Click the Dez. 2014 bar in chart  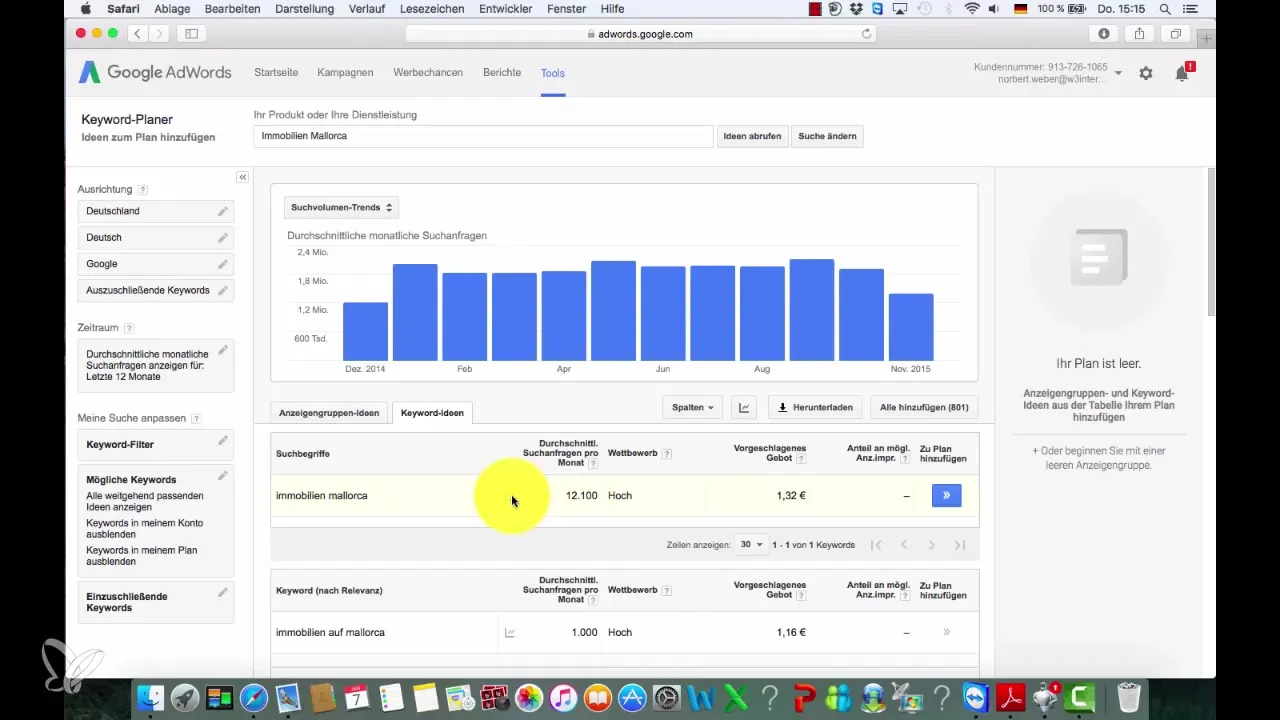click(x=365, y=331)
